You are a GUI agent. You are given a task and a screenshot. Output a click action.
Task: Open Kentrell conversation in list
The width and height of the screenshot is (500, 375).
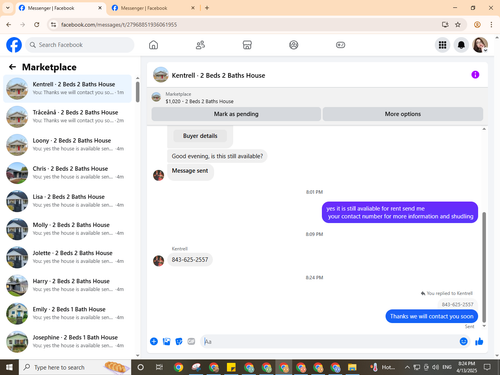coord(67,88)
